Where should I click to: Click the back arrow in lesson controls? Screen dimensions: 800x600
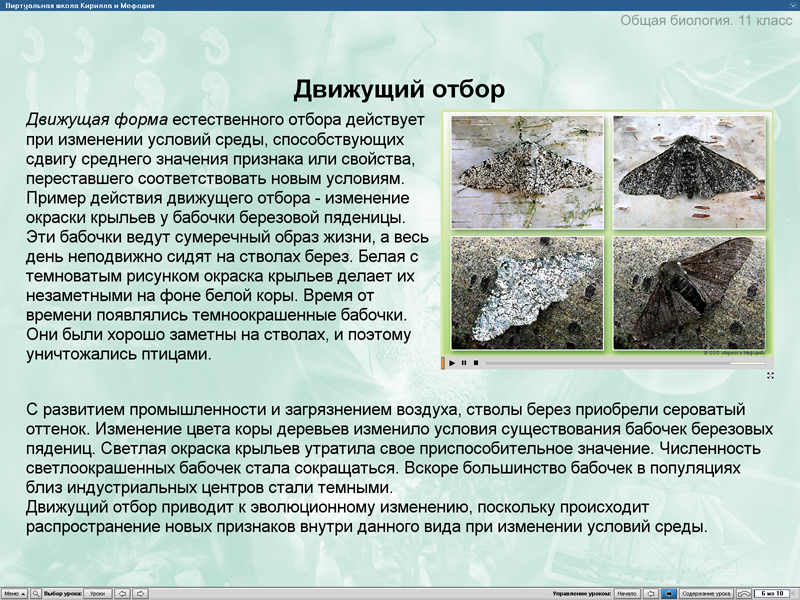(x=650, y=592)
